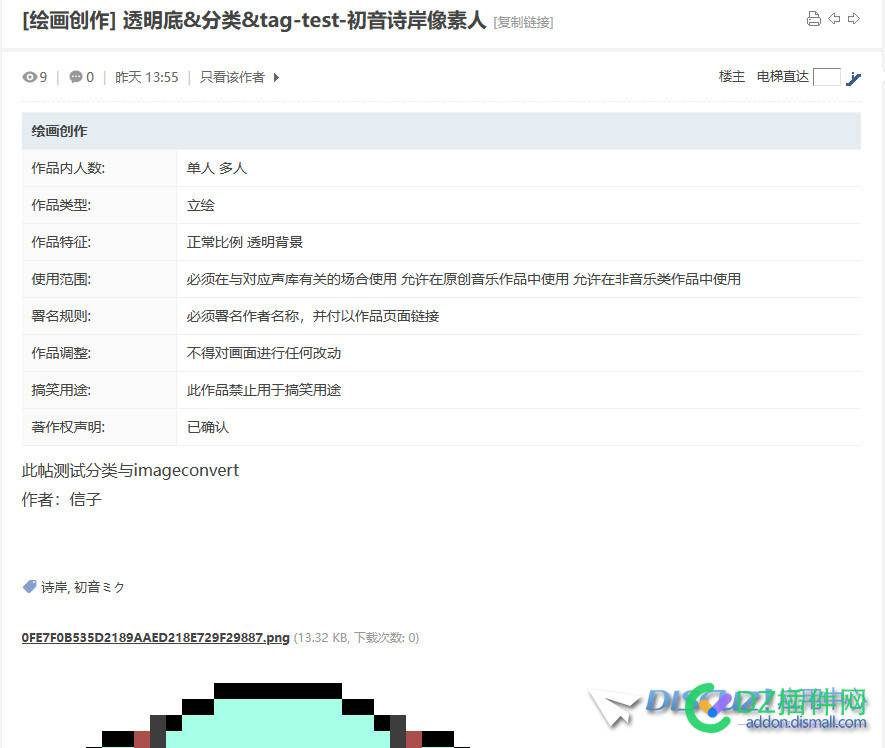
Task: Click the 电梯直达 jump arrow icon
Action: 853,77
